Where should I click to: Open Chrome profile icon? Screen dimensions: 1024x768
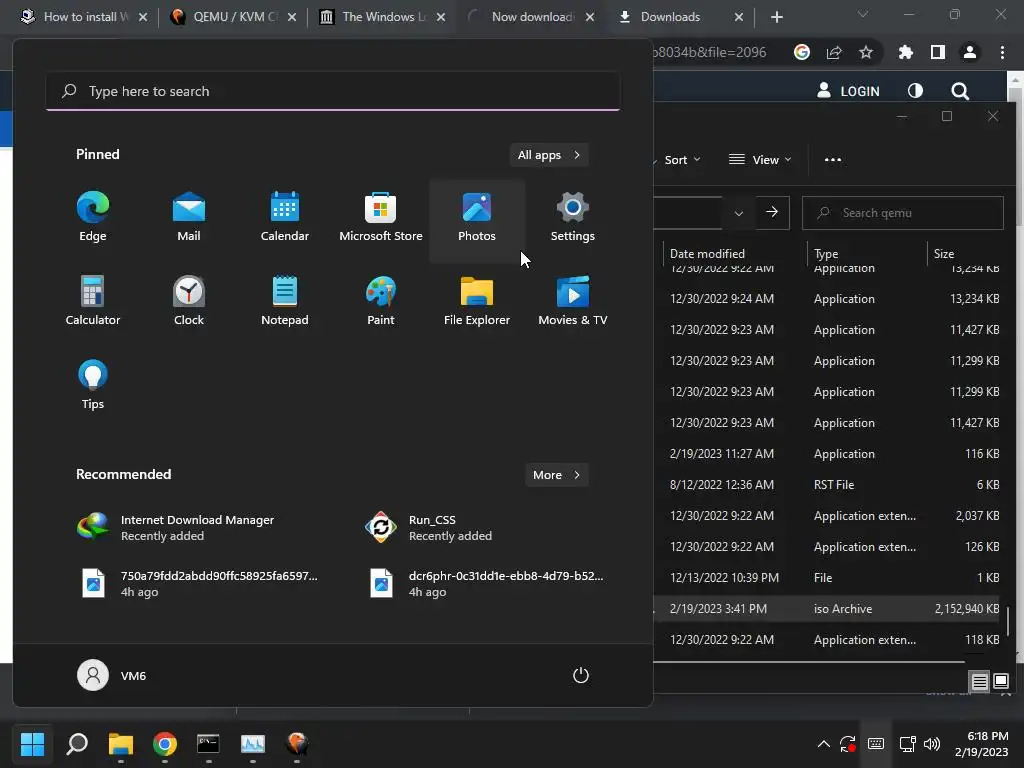(x=970, y=52)
